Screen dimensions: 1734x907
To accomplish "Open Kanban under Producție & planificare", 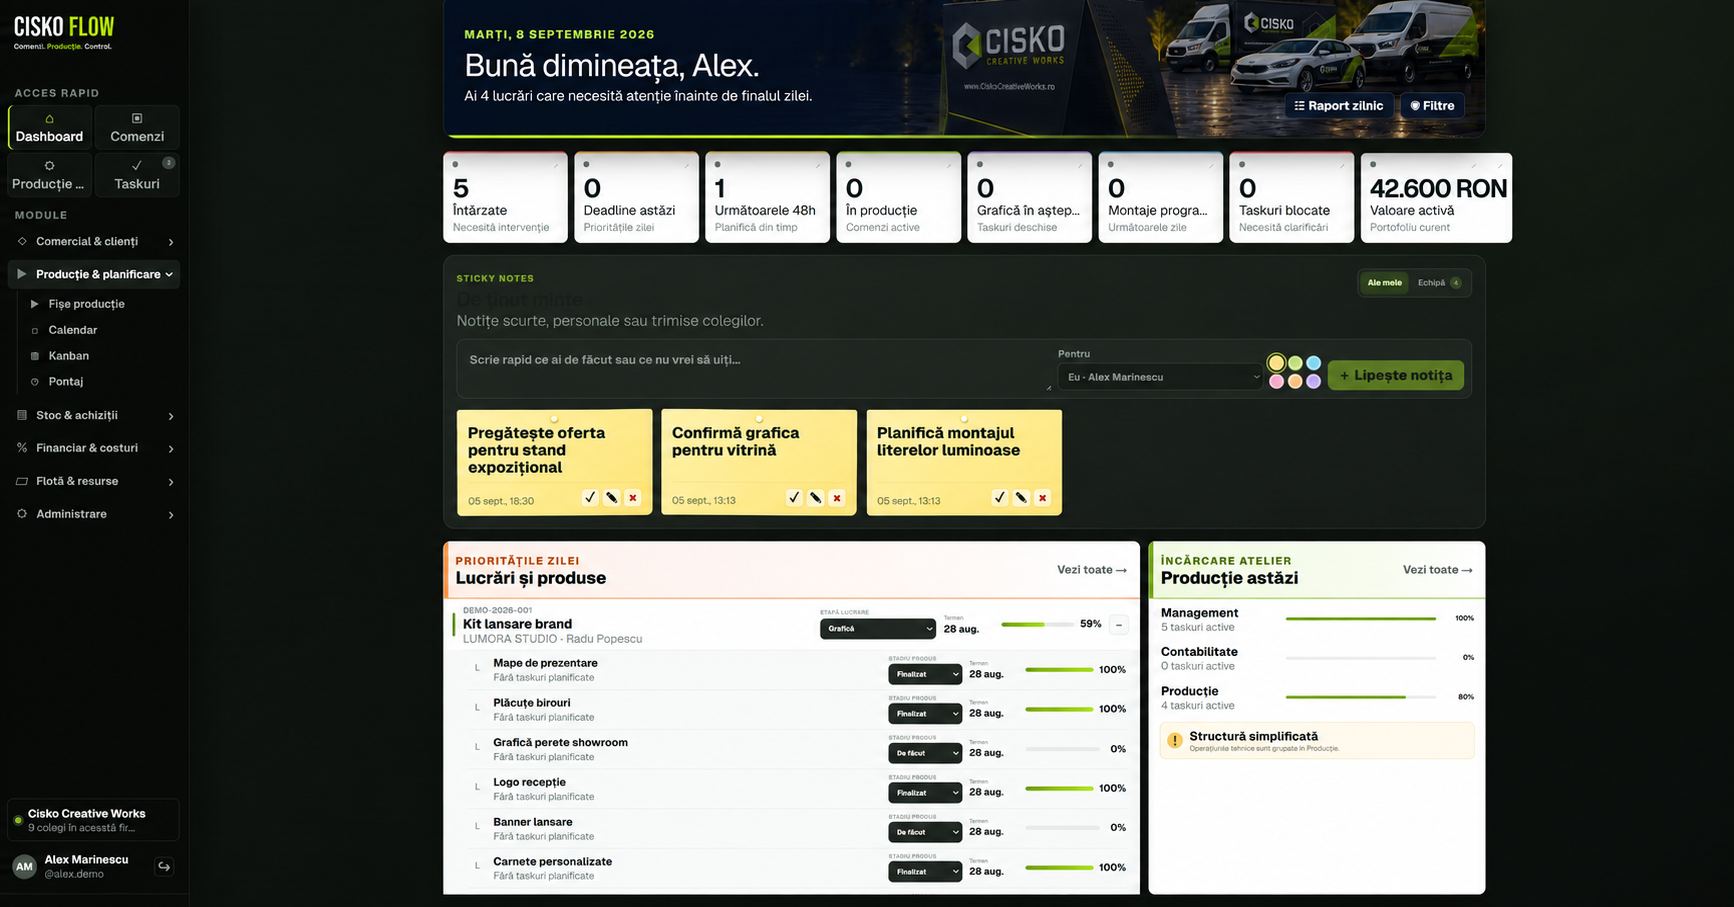I will 69,356.
